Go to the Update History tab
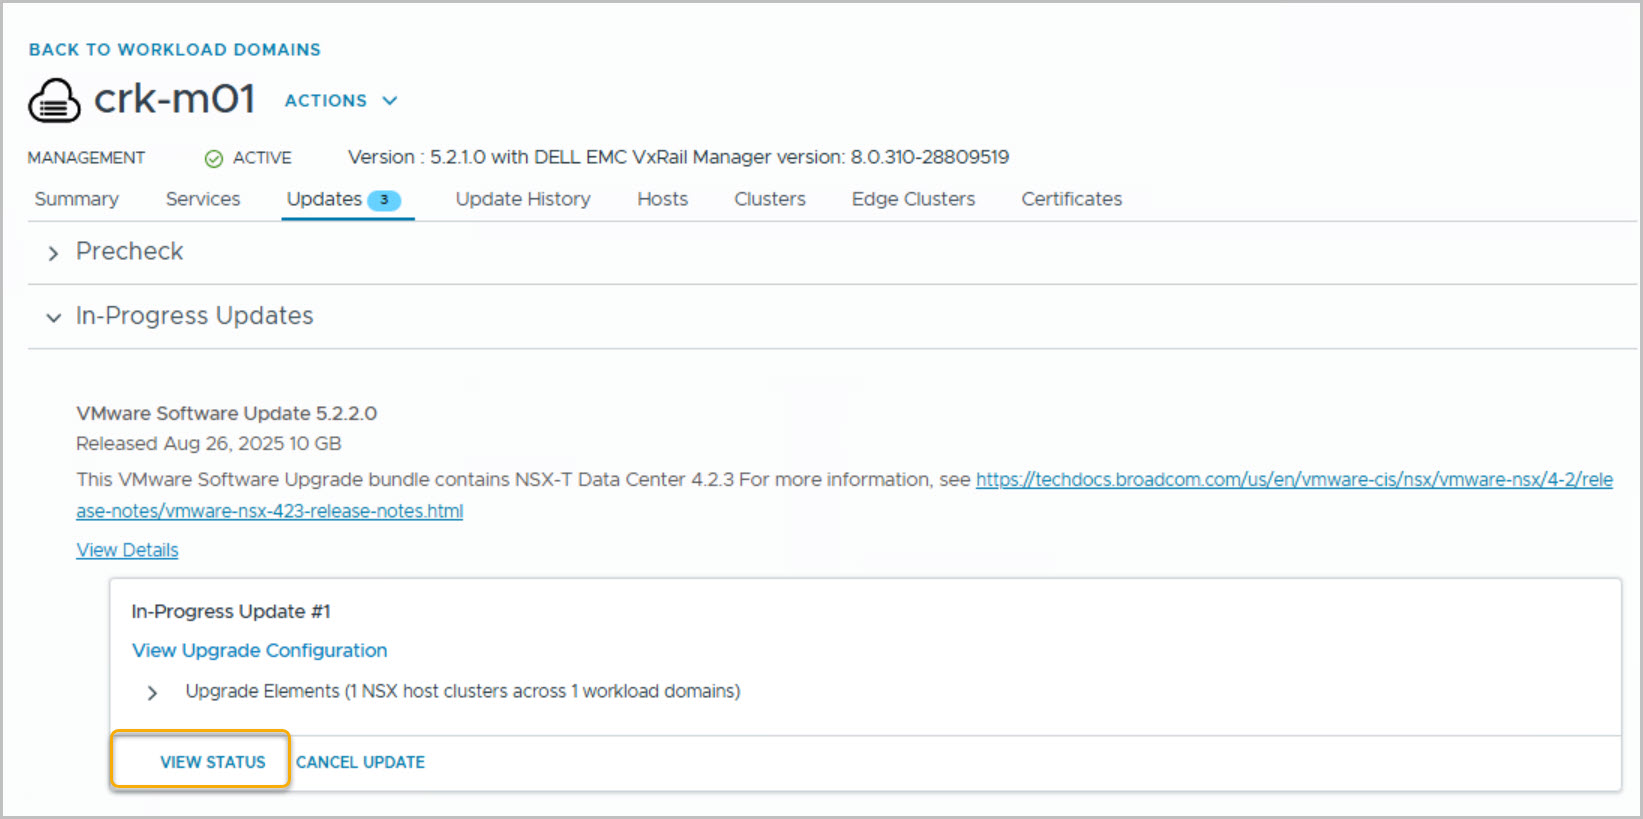The height and width of the screenshot is (819, 1643). pos(523,199)
